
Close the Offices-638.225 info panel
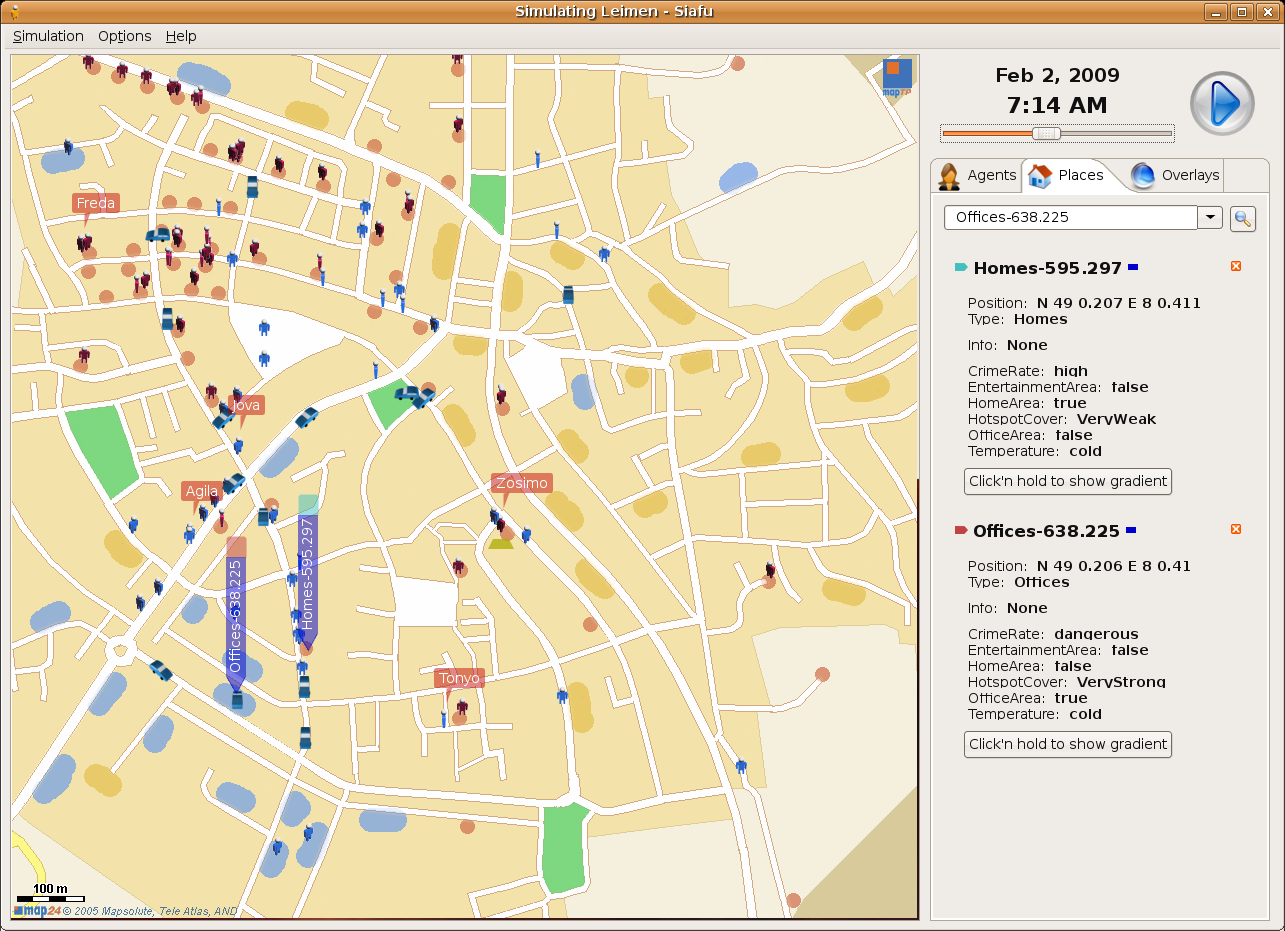(x=1236, y=529)
